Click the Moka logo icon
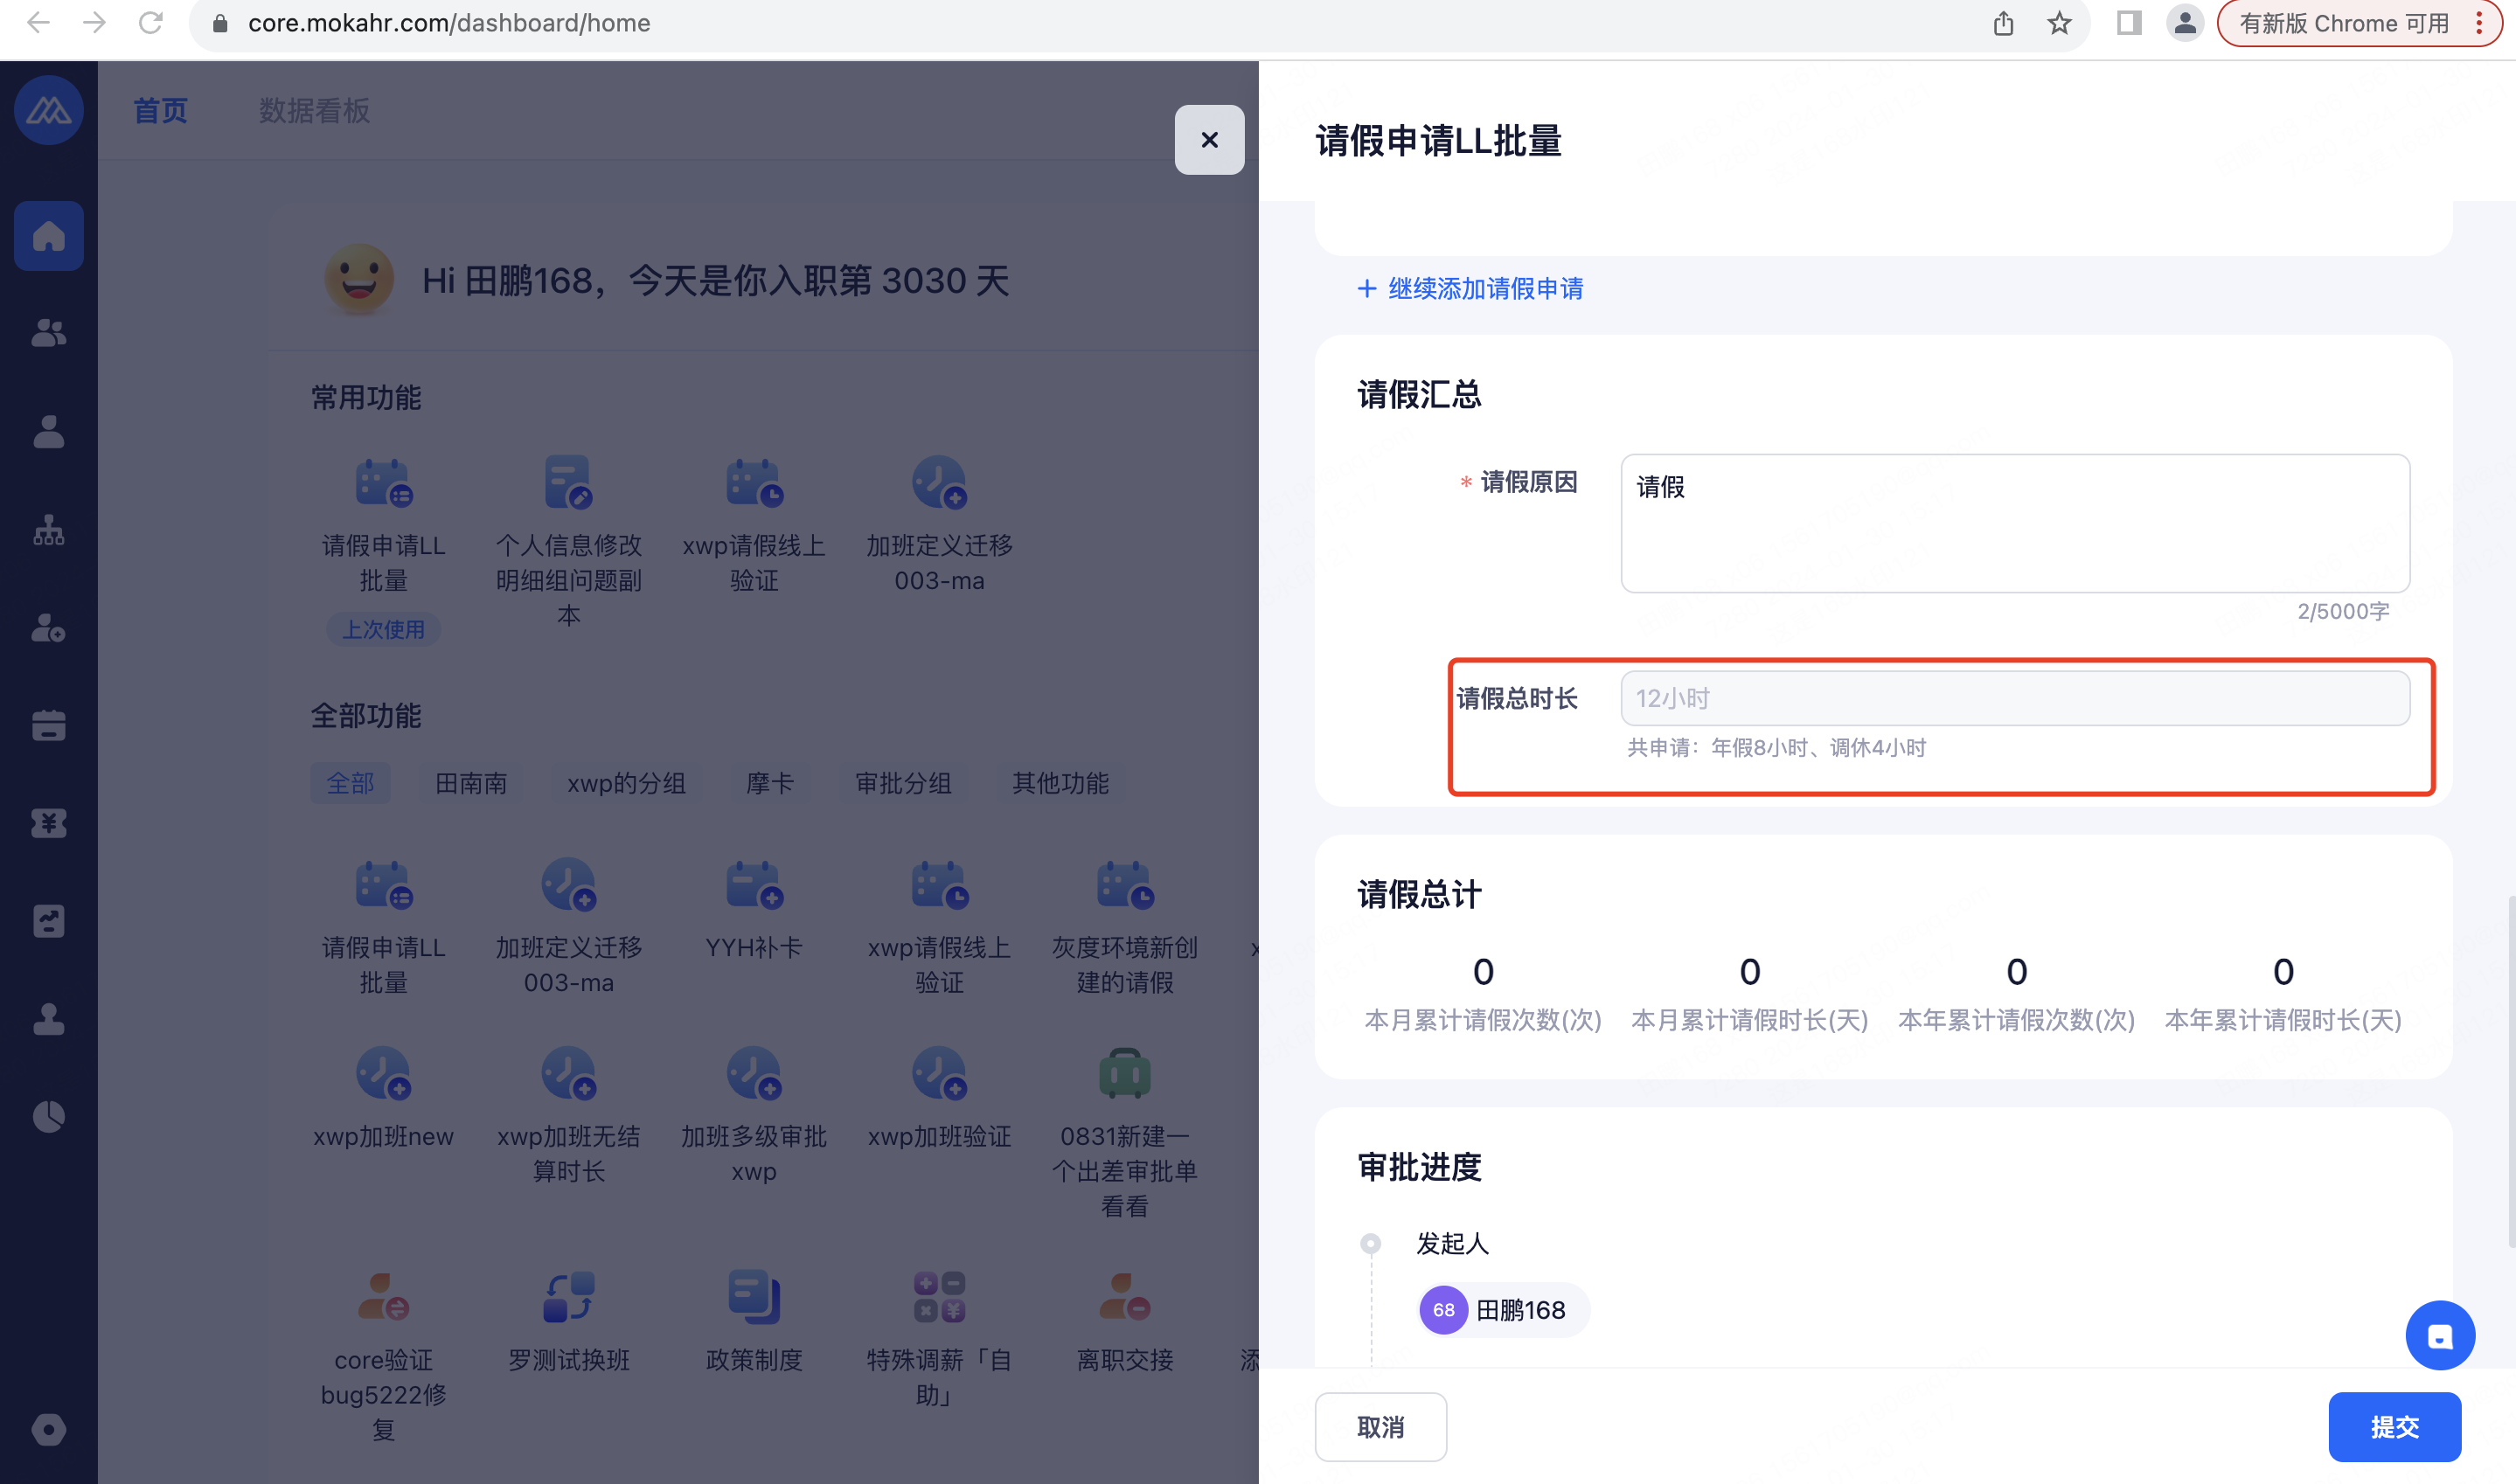 (x=48, y=110)
